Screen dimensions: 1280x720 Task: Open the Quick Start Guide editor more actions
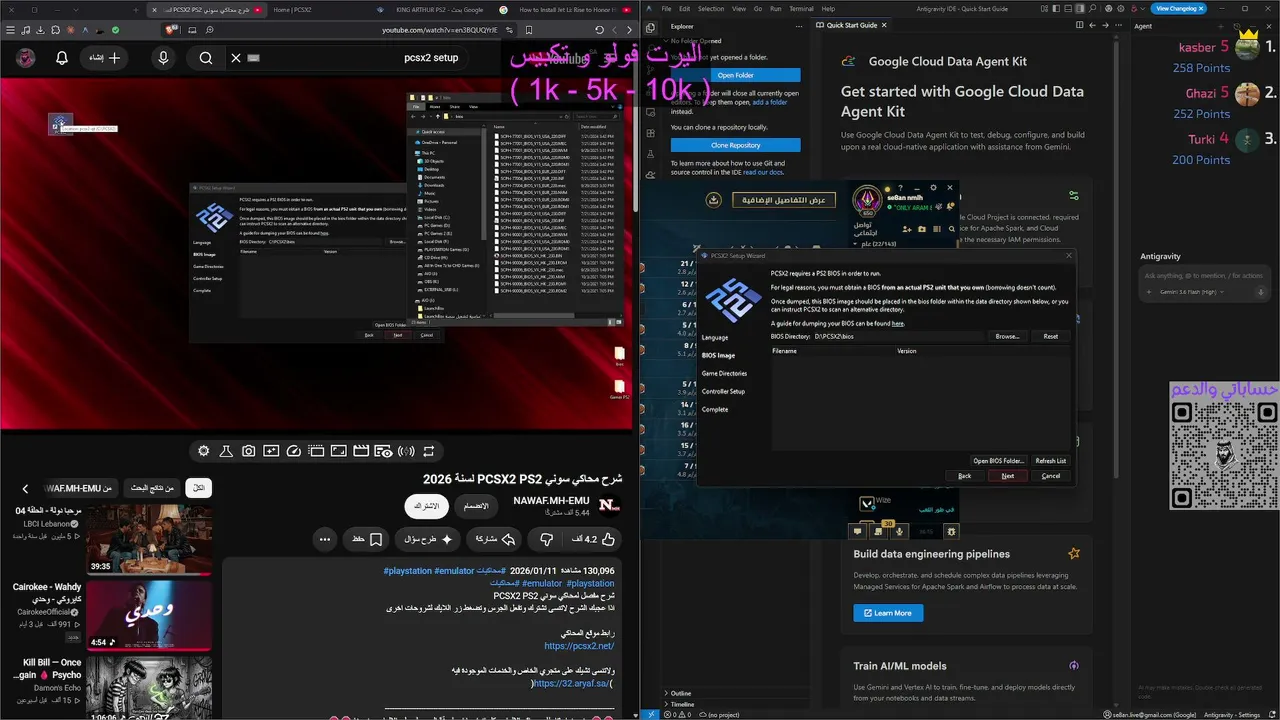tap(1121, 25)
